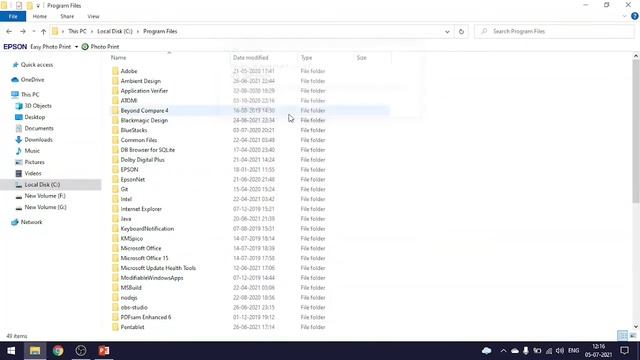
Task: Select New Volume (G:) drive
Action: tap(41, 207)
